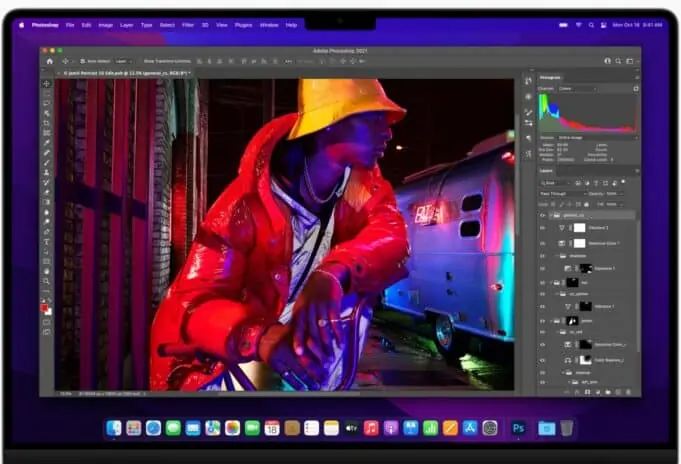
Task: Open the Window menu
Action: click(269, 25)
